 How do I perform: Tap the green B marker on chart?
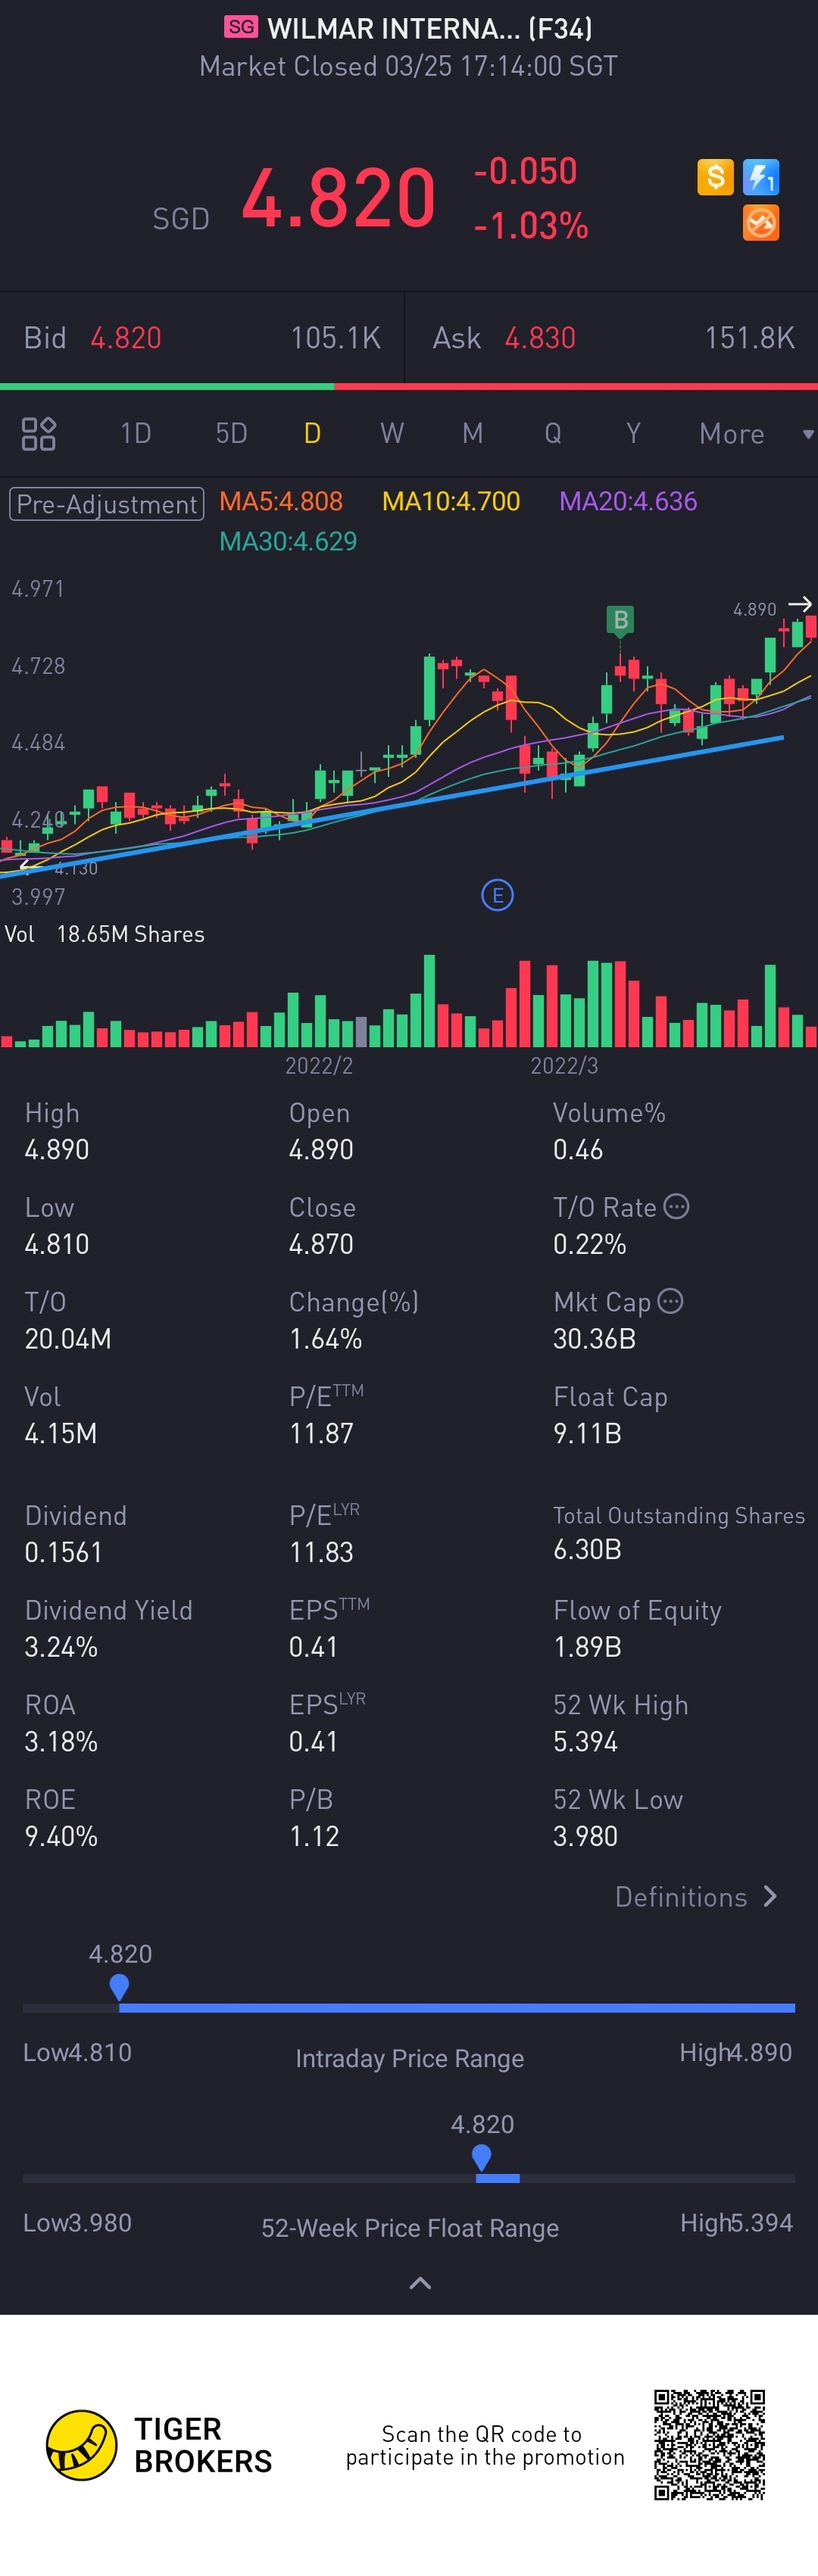[x=620, y=620]
